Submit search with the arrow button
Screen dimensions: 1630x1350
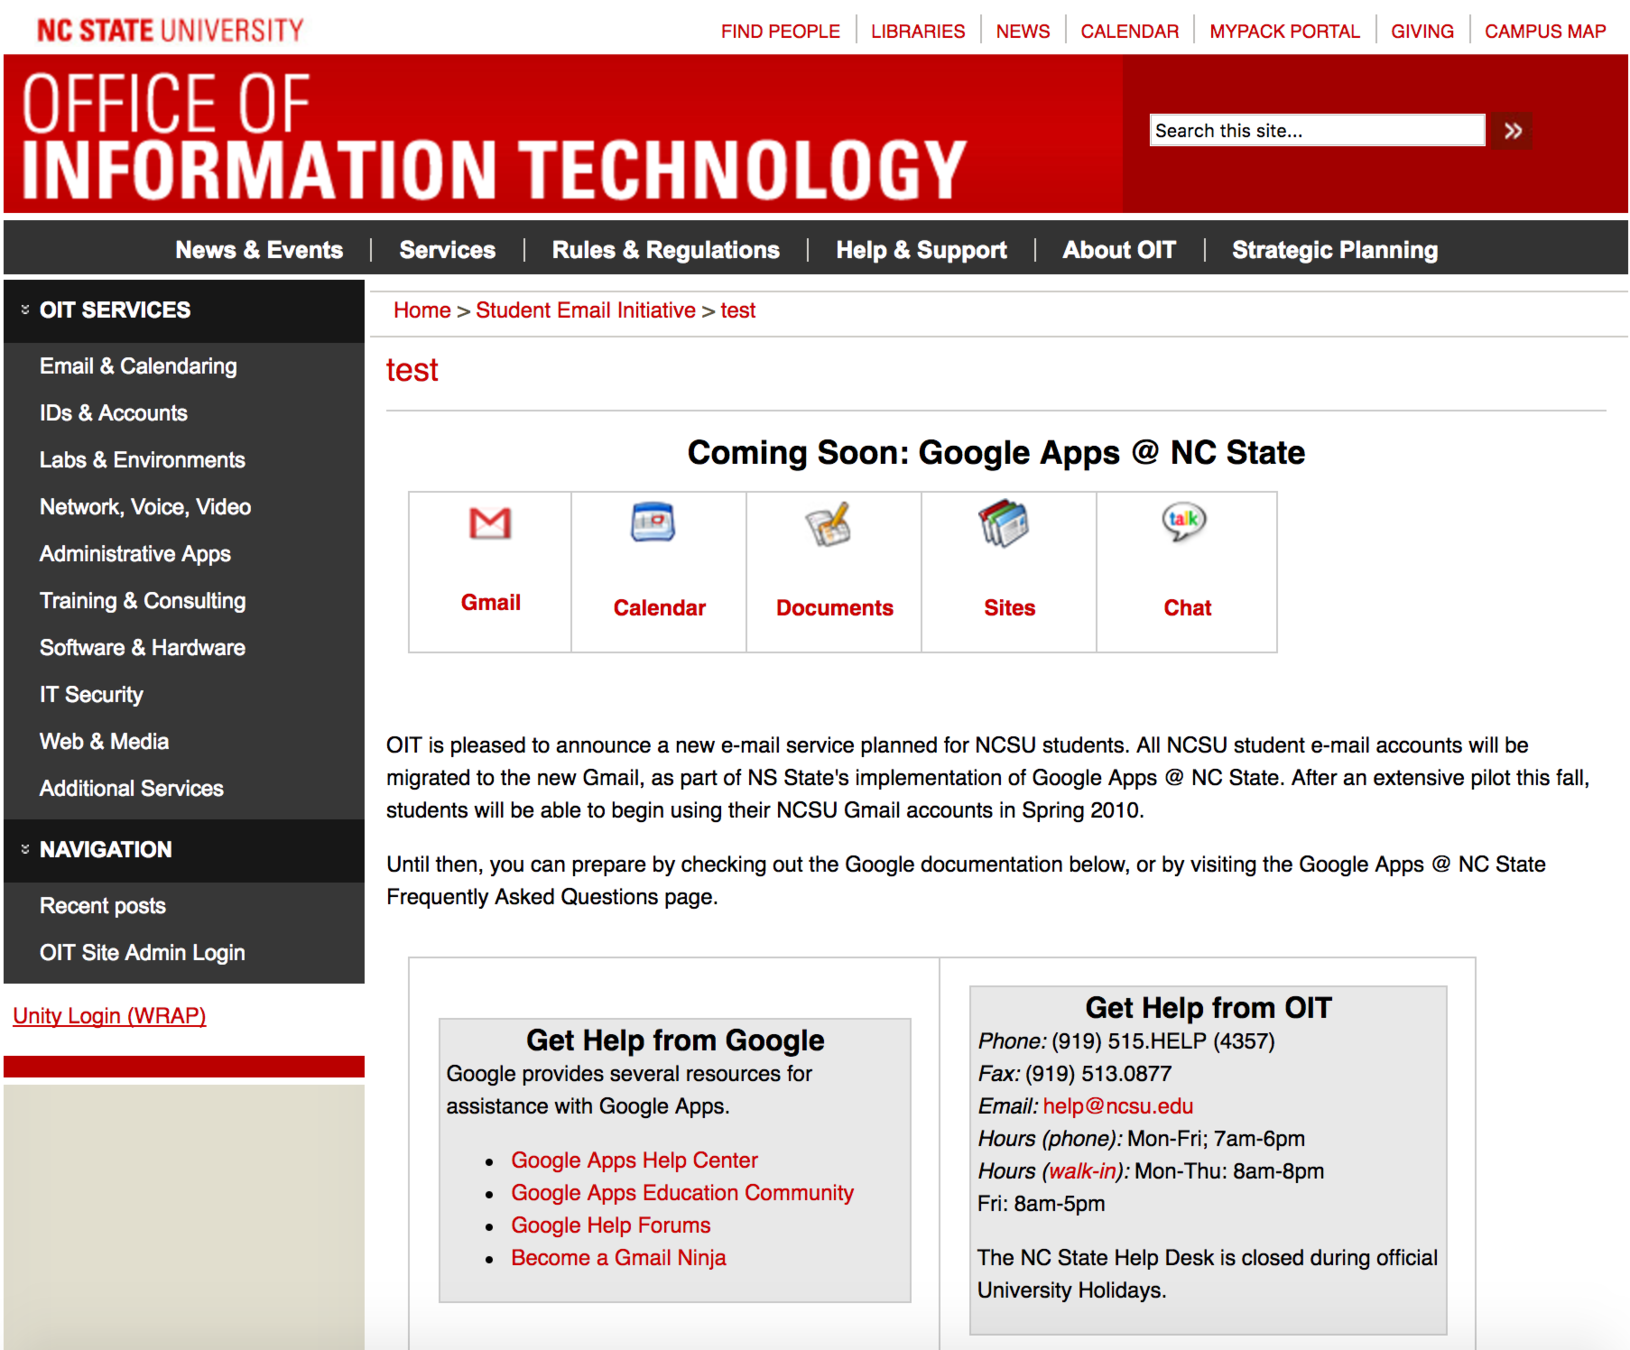pos(1513,130)
